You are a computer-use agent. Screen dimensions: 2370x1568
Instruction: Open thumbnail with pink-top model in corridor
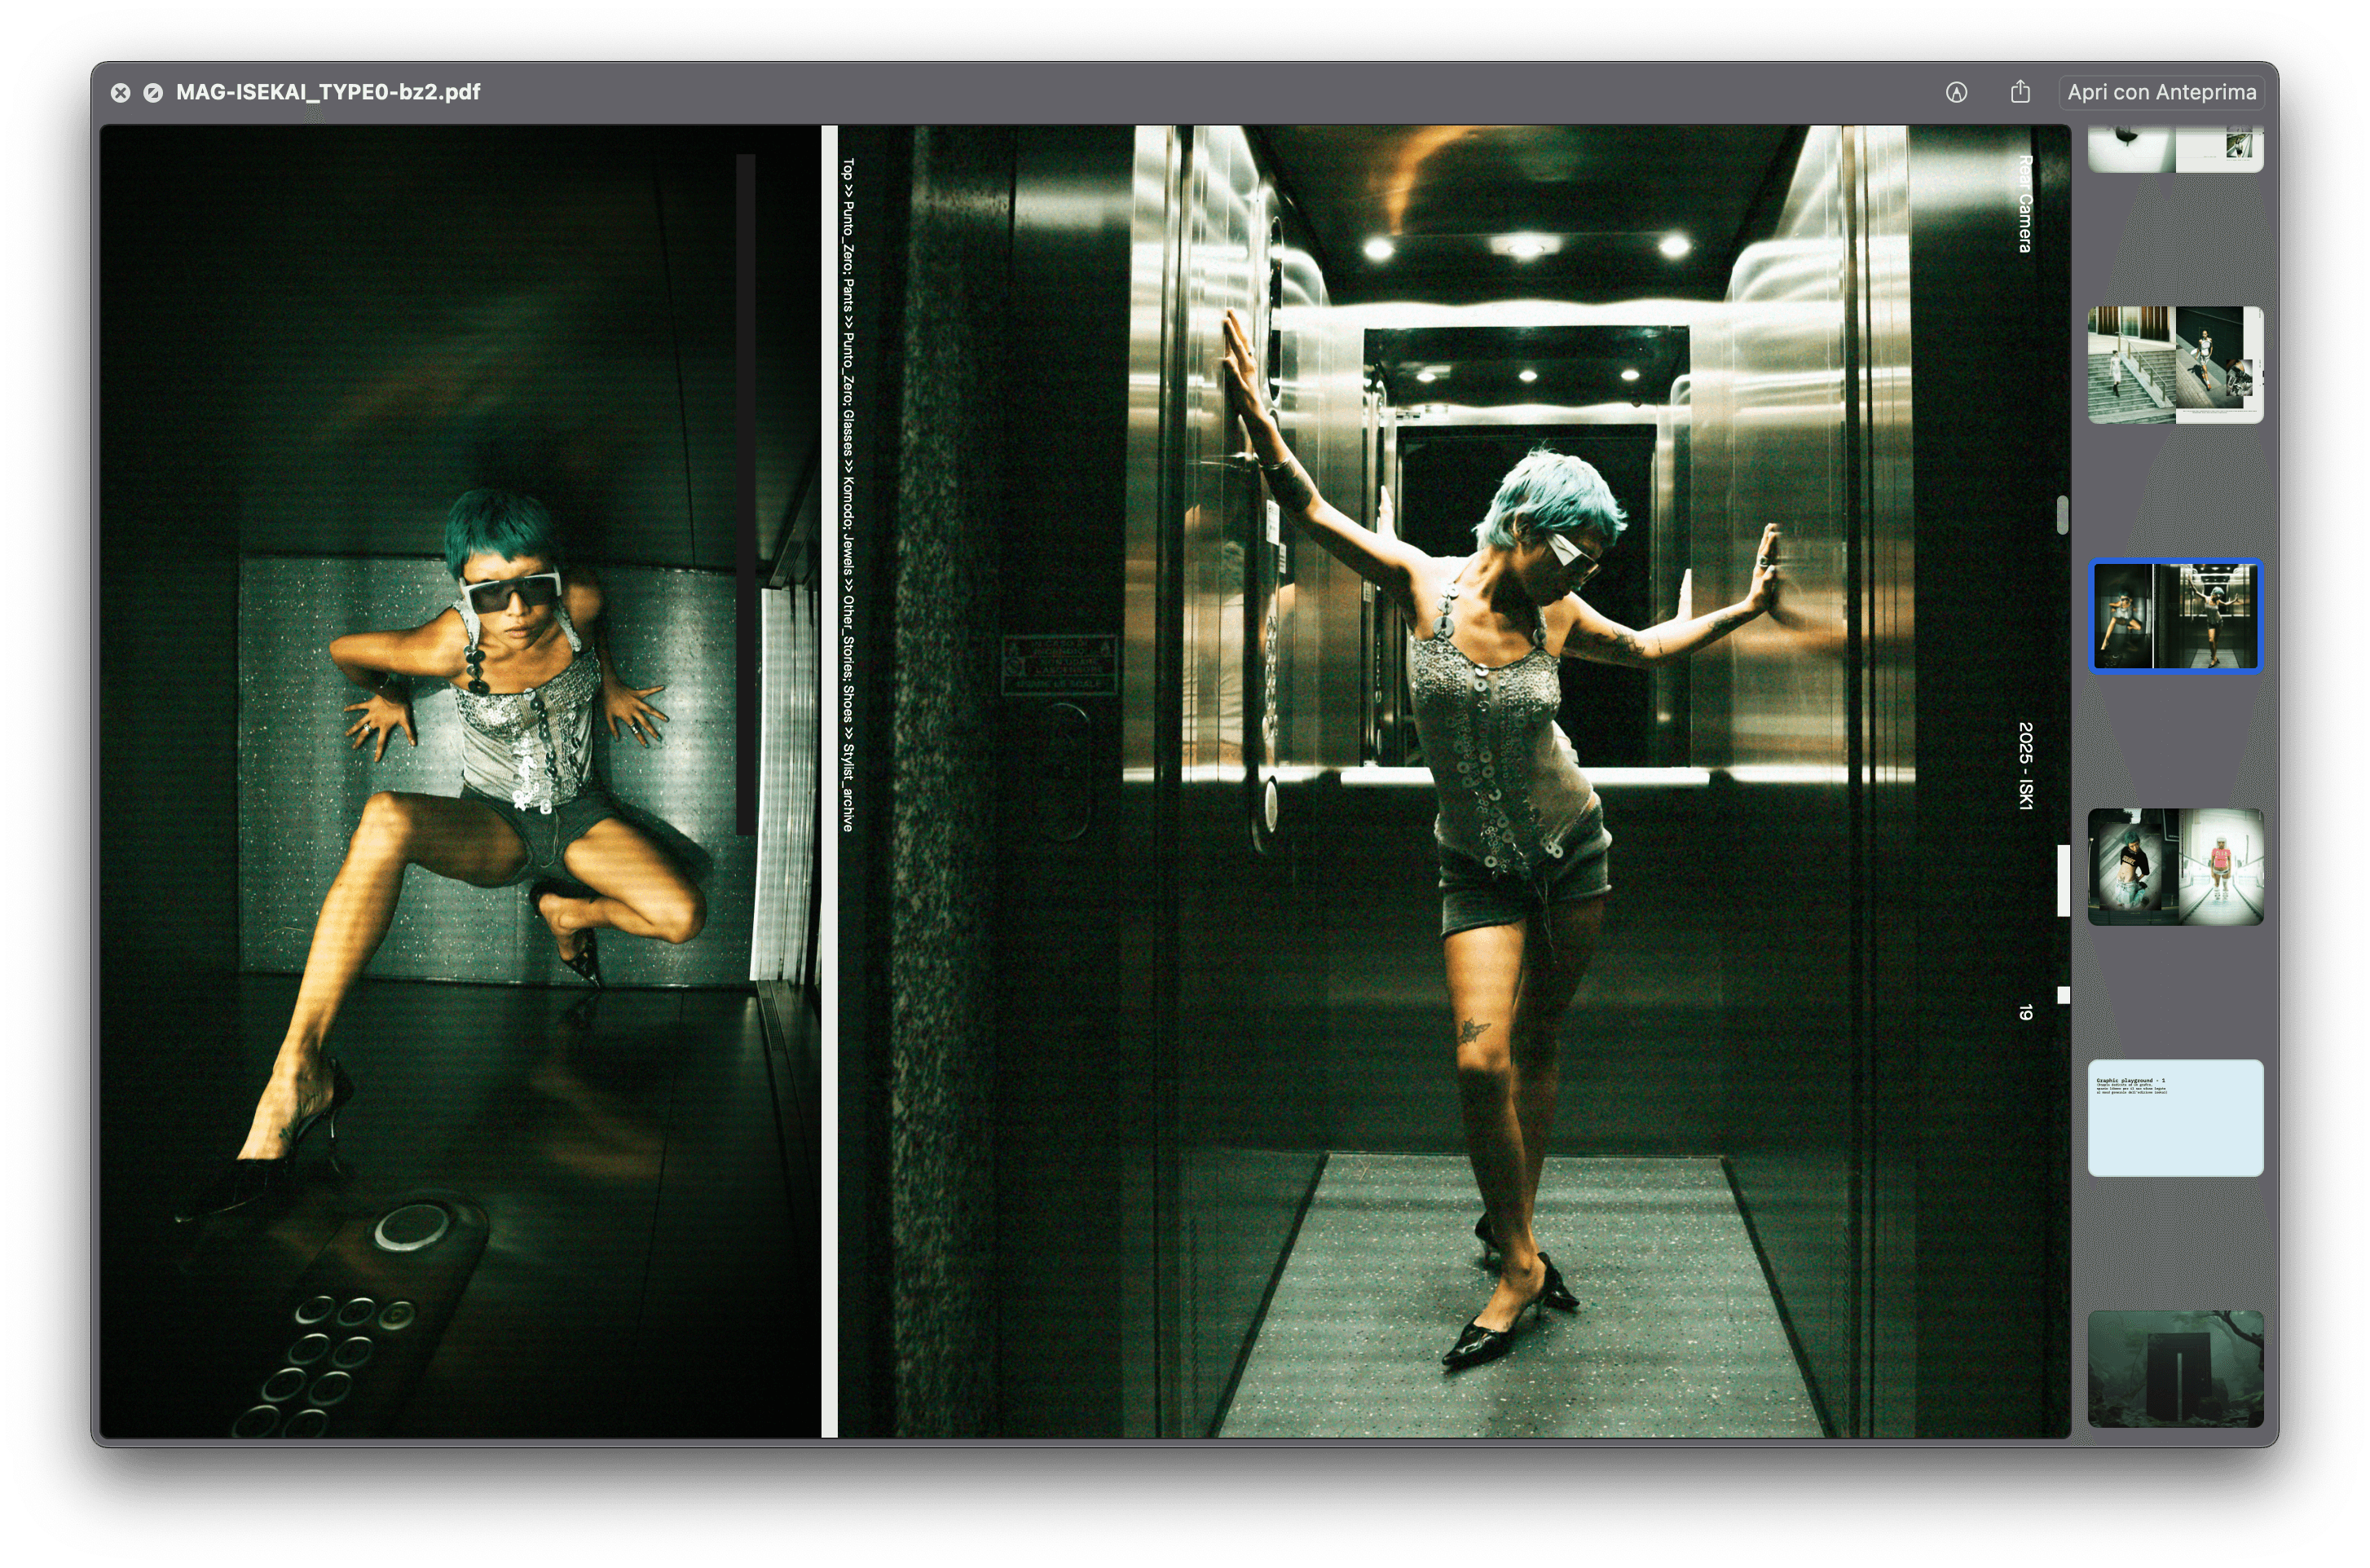coord(2175,867)
